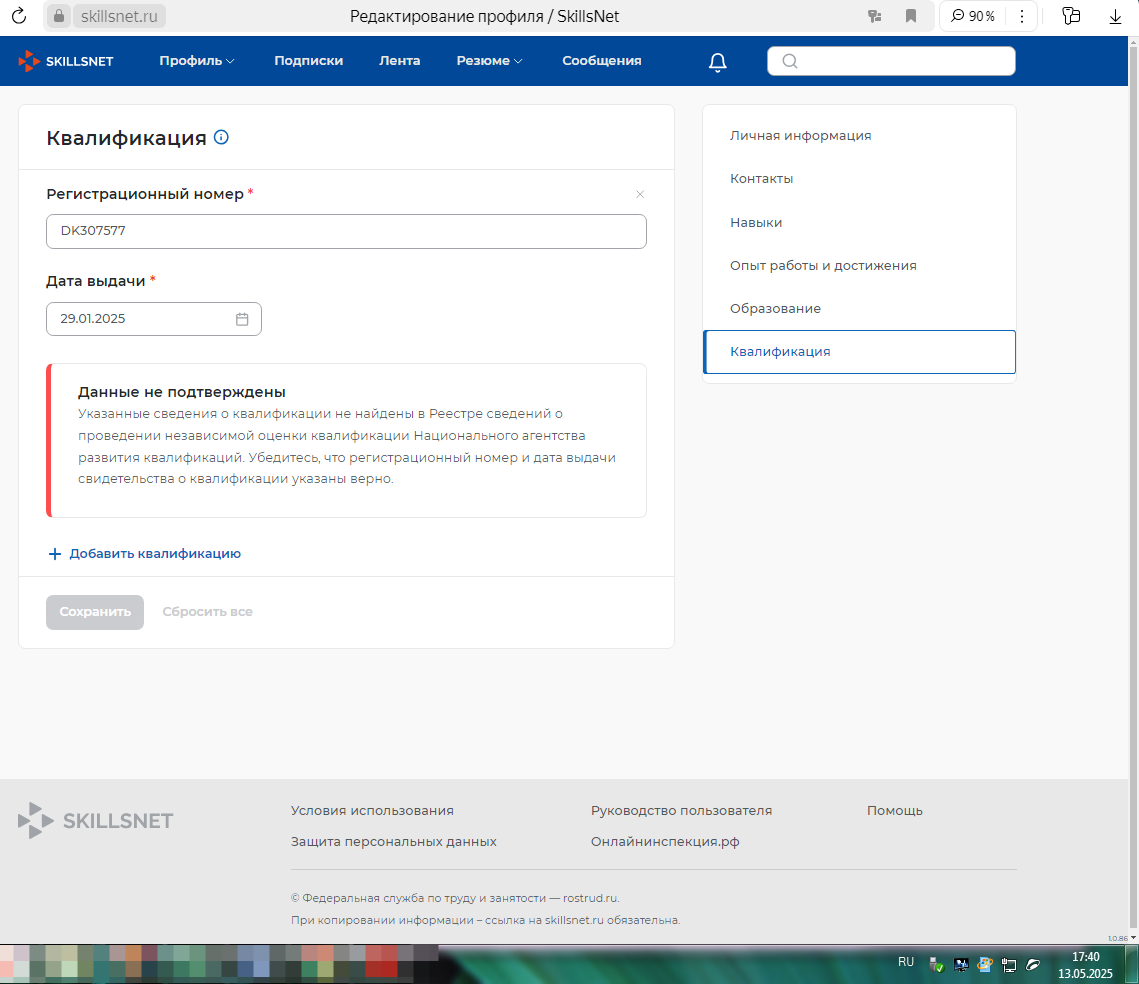Click Сбросить все
The height and width of the screenshot is (984, 1139).
point(208,612)
